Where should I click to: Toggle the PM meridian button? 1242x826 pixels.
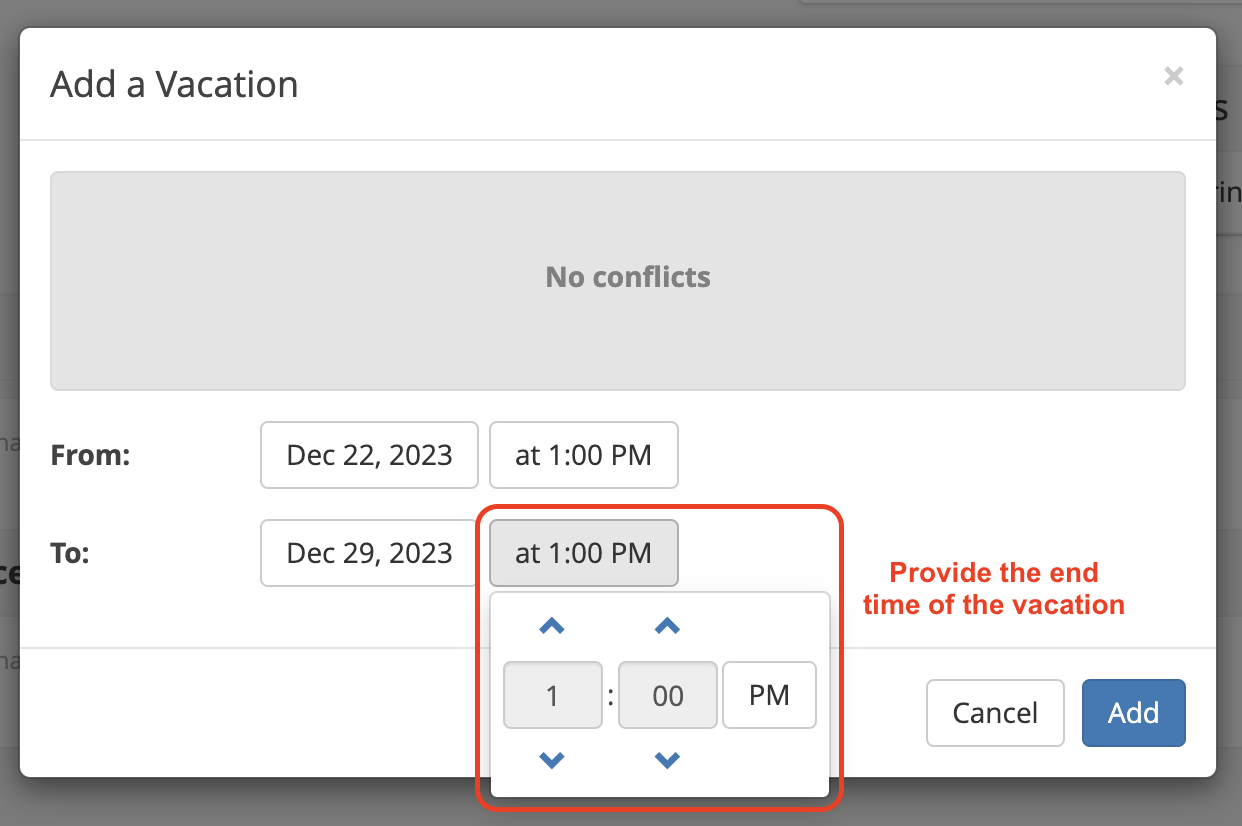click(769, 695)
